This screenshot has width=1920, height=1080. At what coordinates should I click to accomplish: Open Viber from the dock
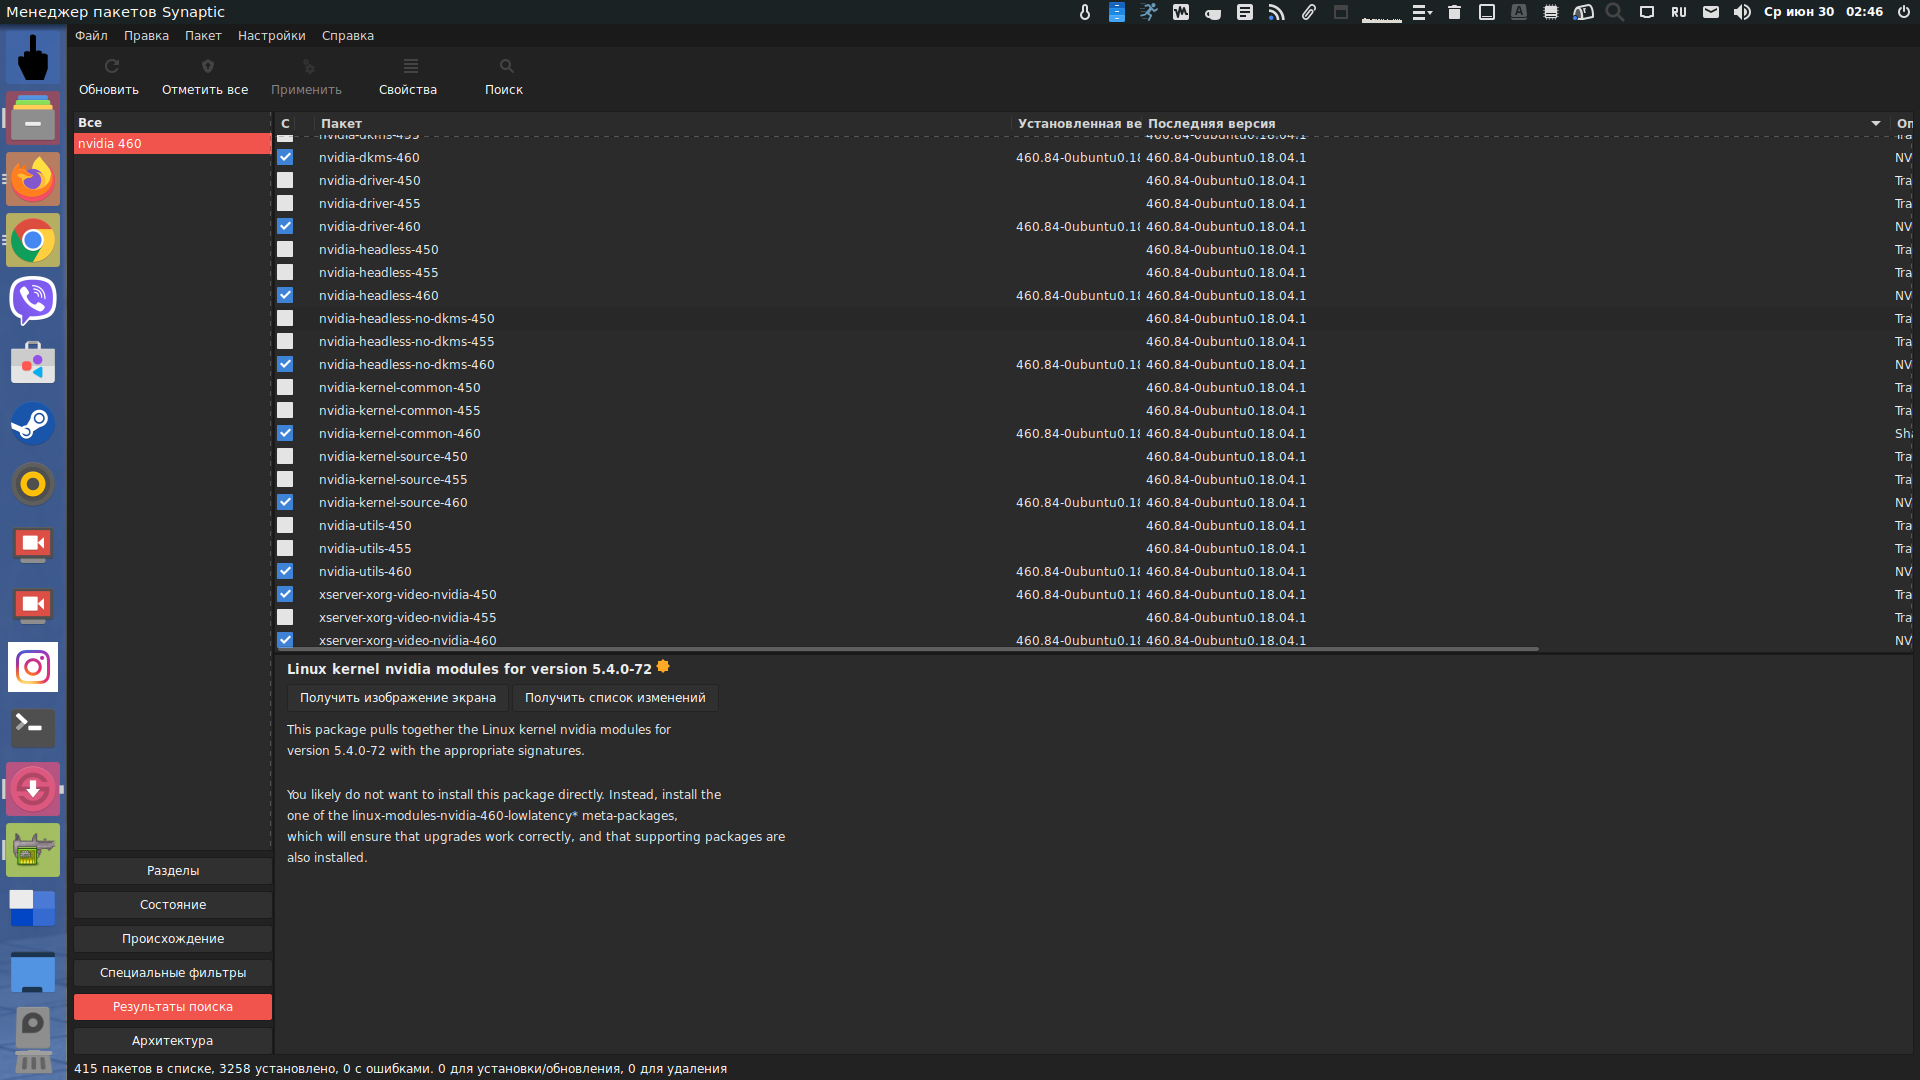(x=33, y=300)
